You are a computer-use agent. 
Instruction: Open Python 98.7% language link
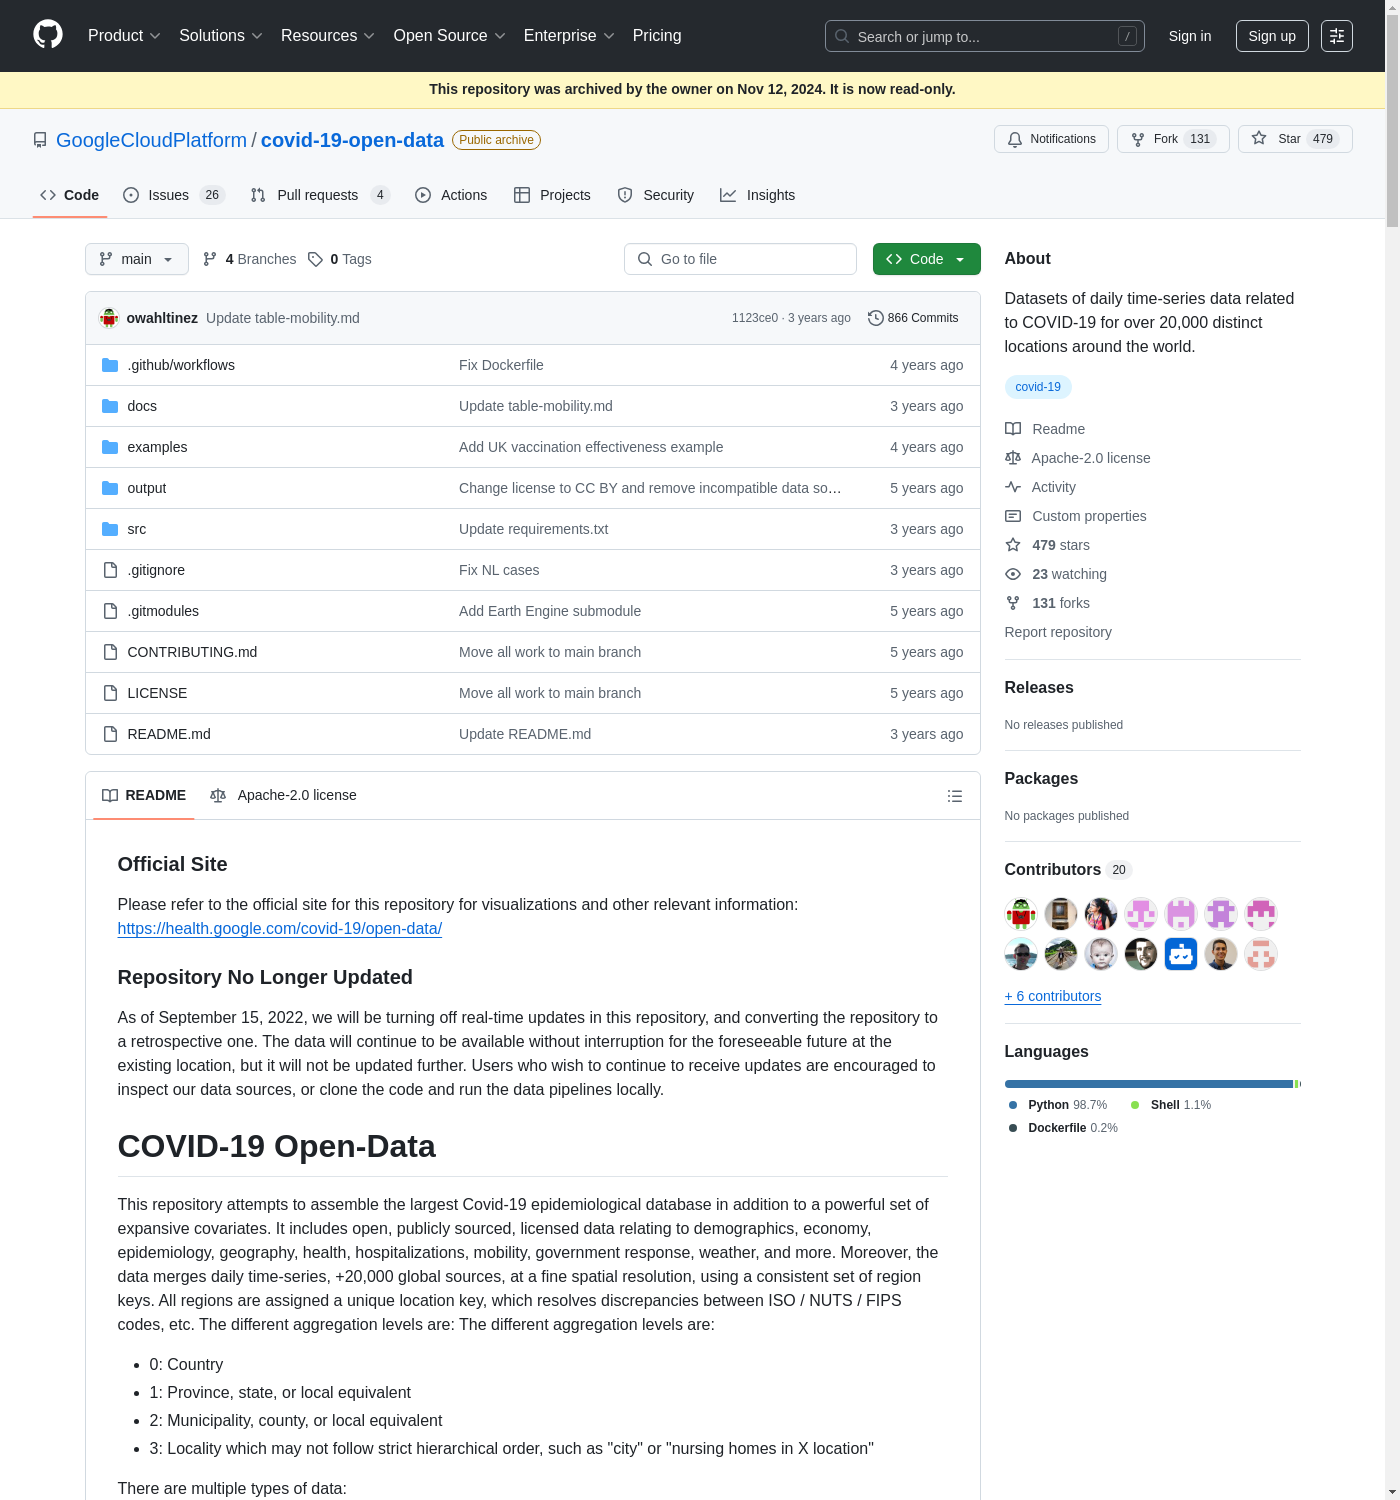1058,1105
